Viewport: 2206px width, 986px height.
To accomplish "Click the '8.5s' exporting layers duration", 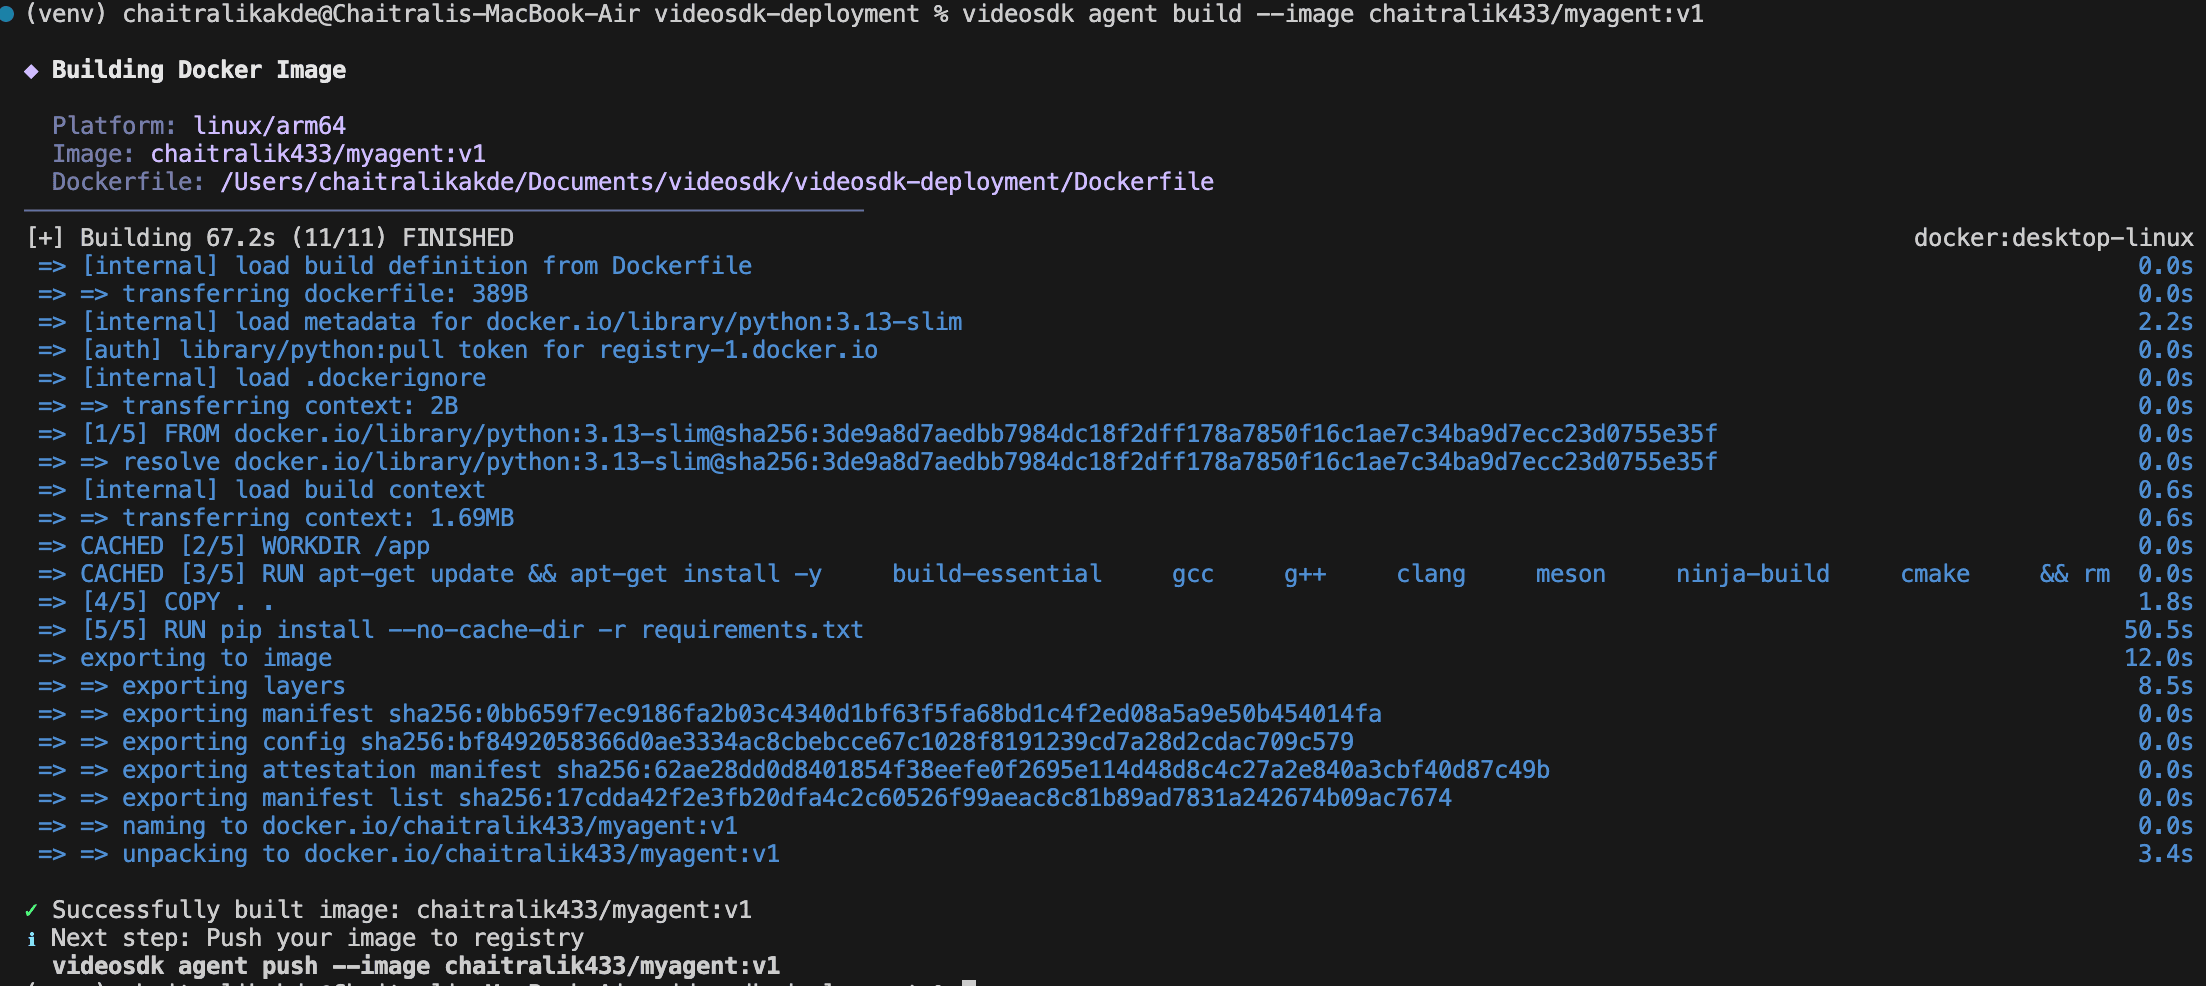I will tap(2165, 686).
